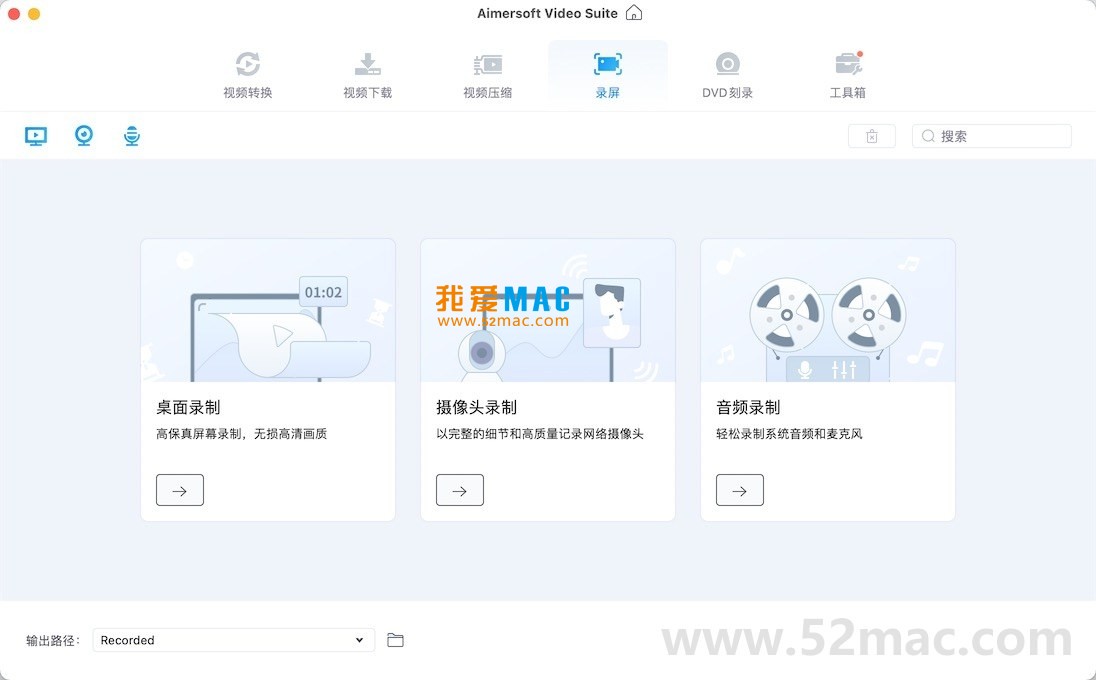
Task: Click the 高保真屏幕录制 description text
Action: click(x=241, y=434)
